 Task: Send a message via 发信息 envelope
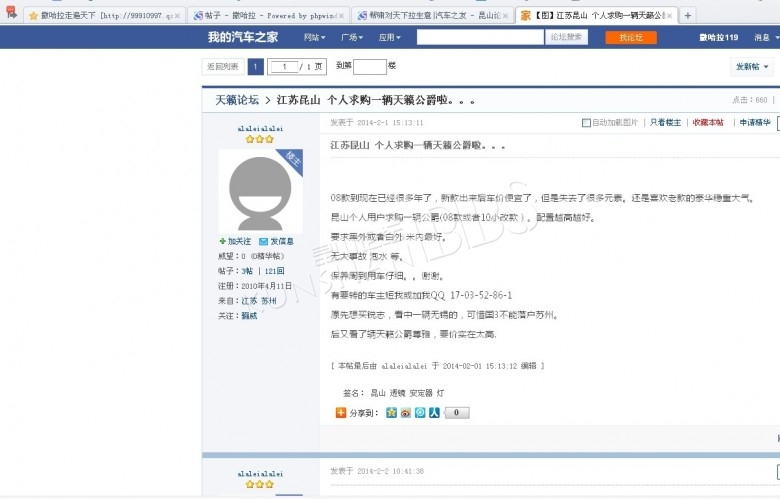(277, 241)
